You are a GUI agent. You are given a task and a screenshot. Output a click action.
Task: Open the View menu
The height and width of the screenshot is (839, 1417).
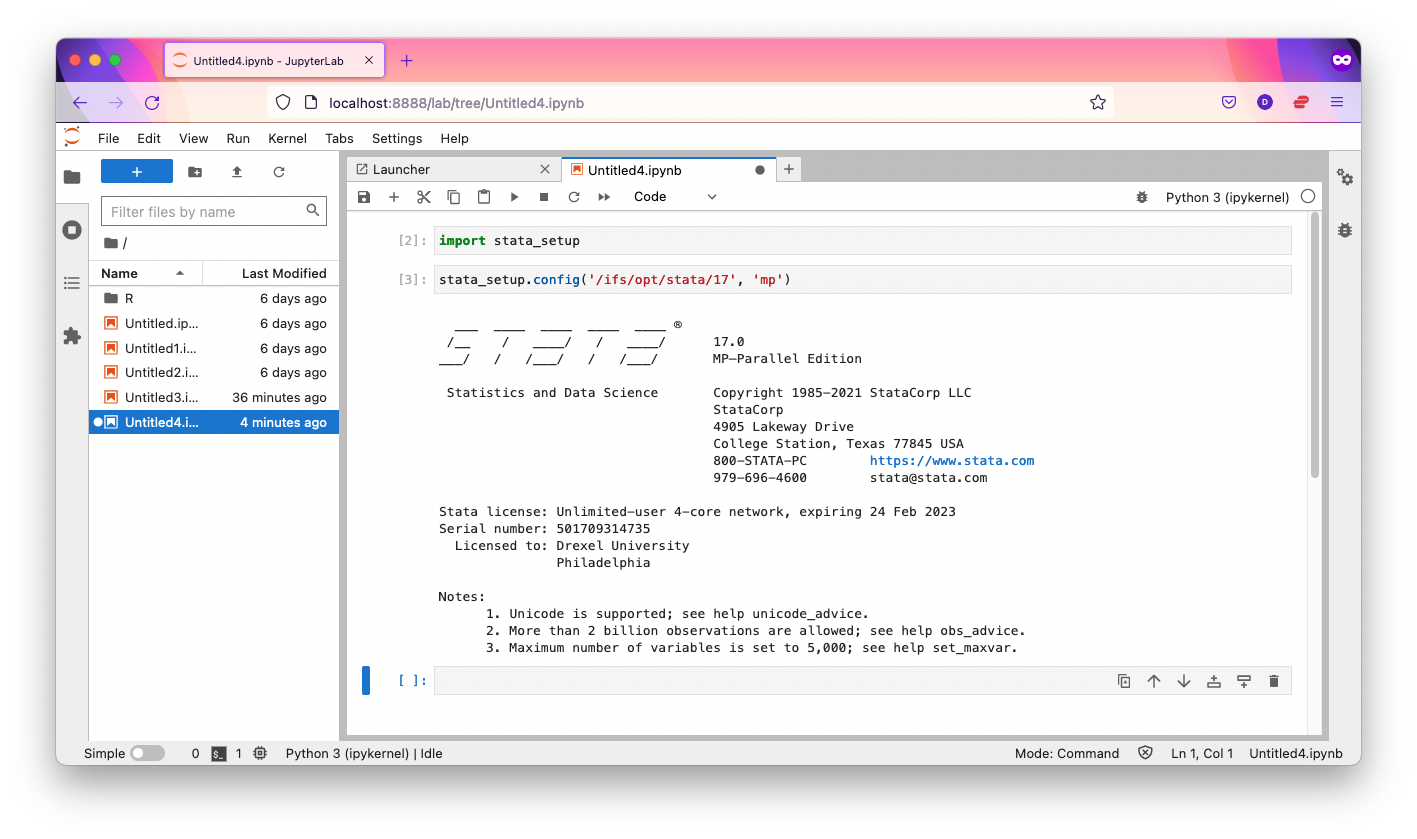(x=193, y=138)
